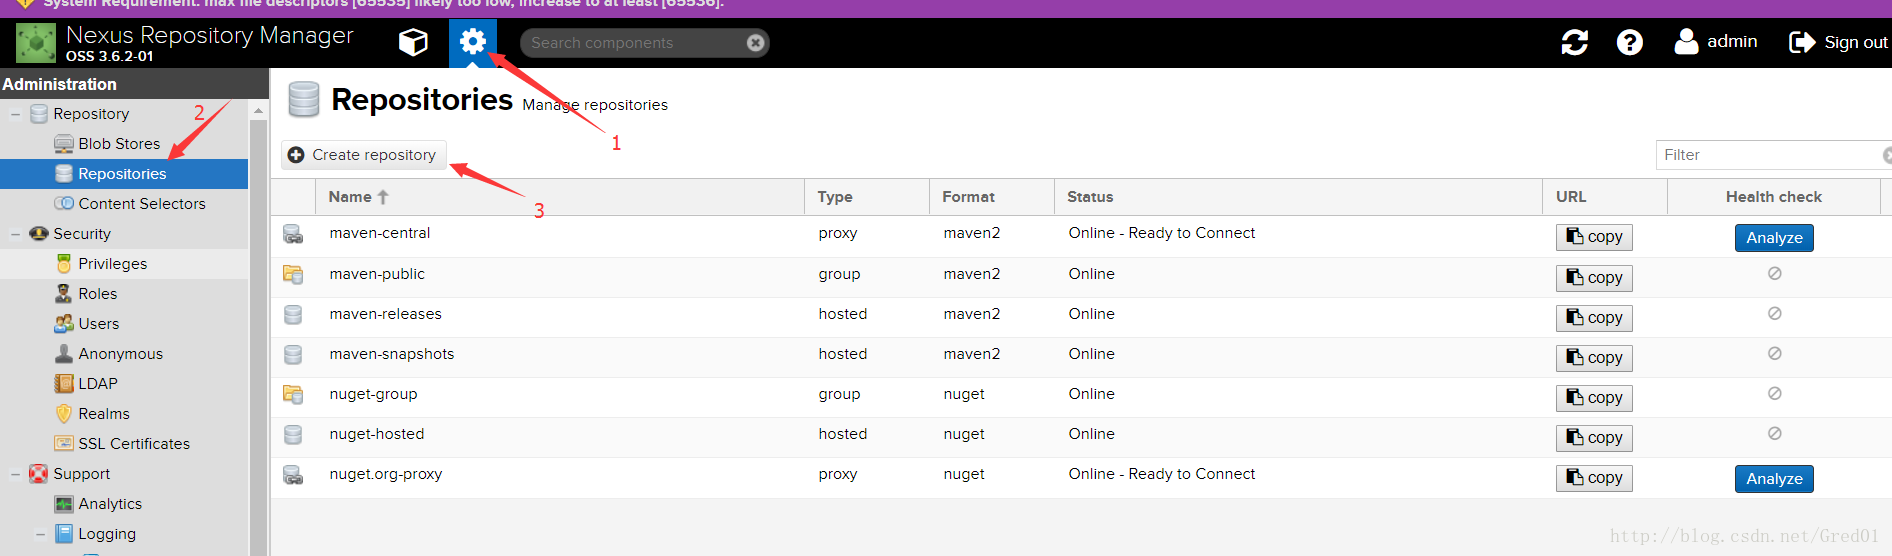Open Analytics under Support

(x=110, y=504)
